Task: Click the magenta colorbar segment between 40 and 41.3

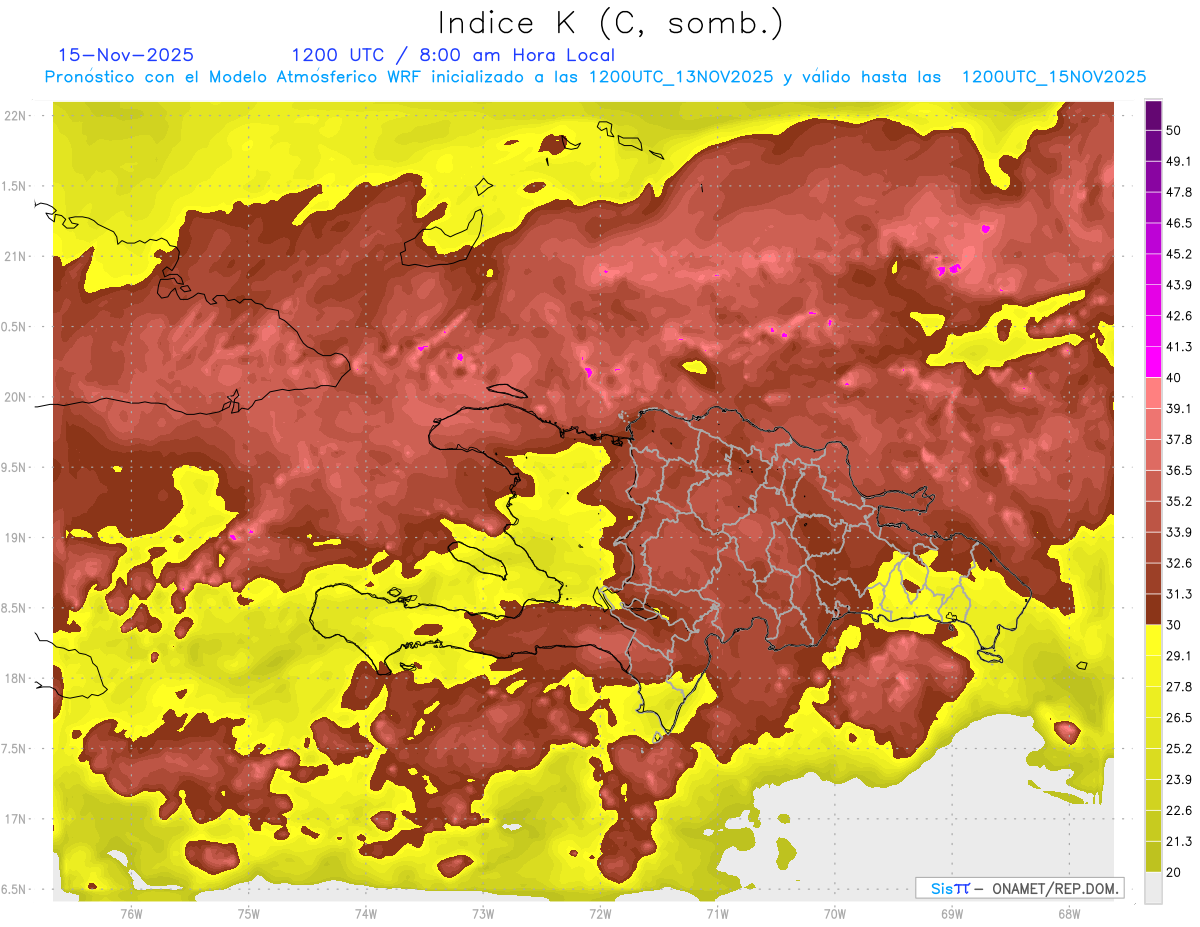Action: (x=1153, y=362)
